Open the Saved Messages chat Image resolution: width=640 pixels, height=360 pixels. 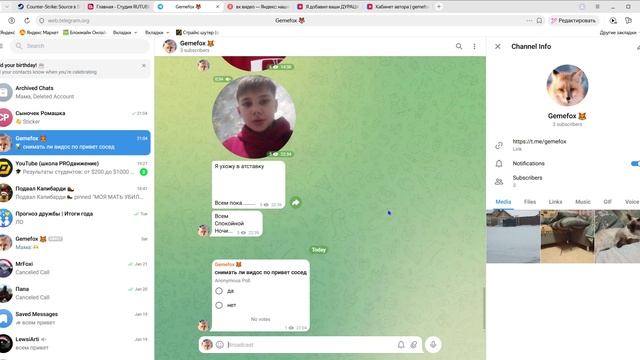pos(75,318)
